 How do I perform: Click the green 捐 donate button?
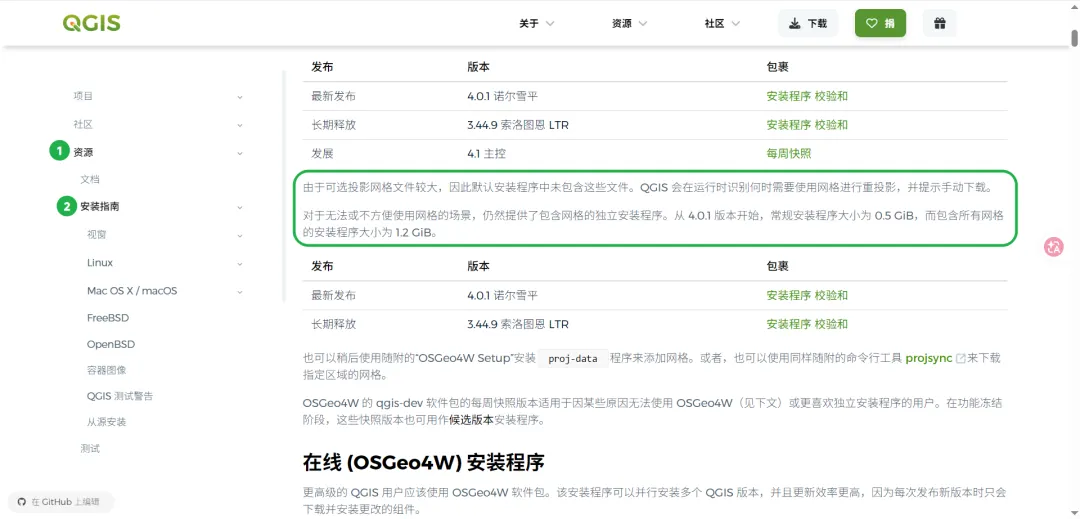coord(880,23)
